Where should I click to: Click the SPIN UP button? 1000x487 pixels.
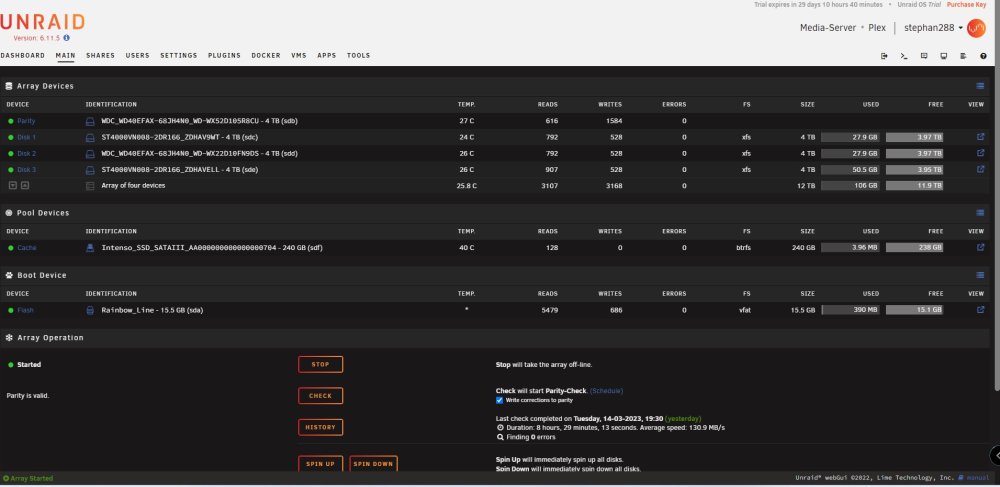pyautogui.click(x=321, y=463)
